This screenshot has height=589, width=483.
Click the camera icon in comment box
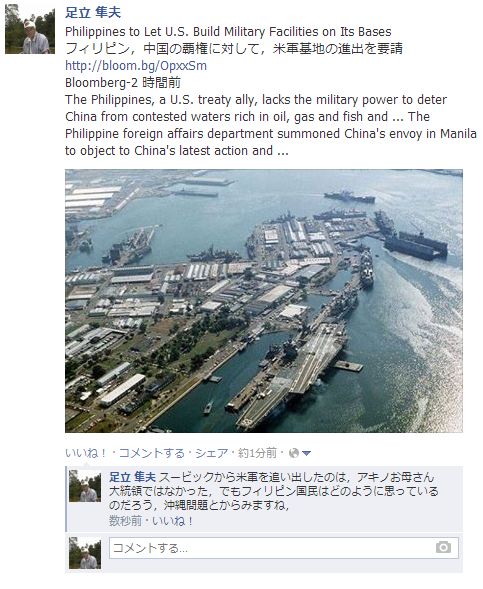coord(443,547)
